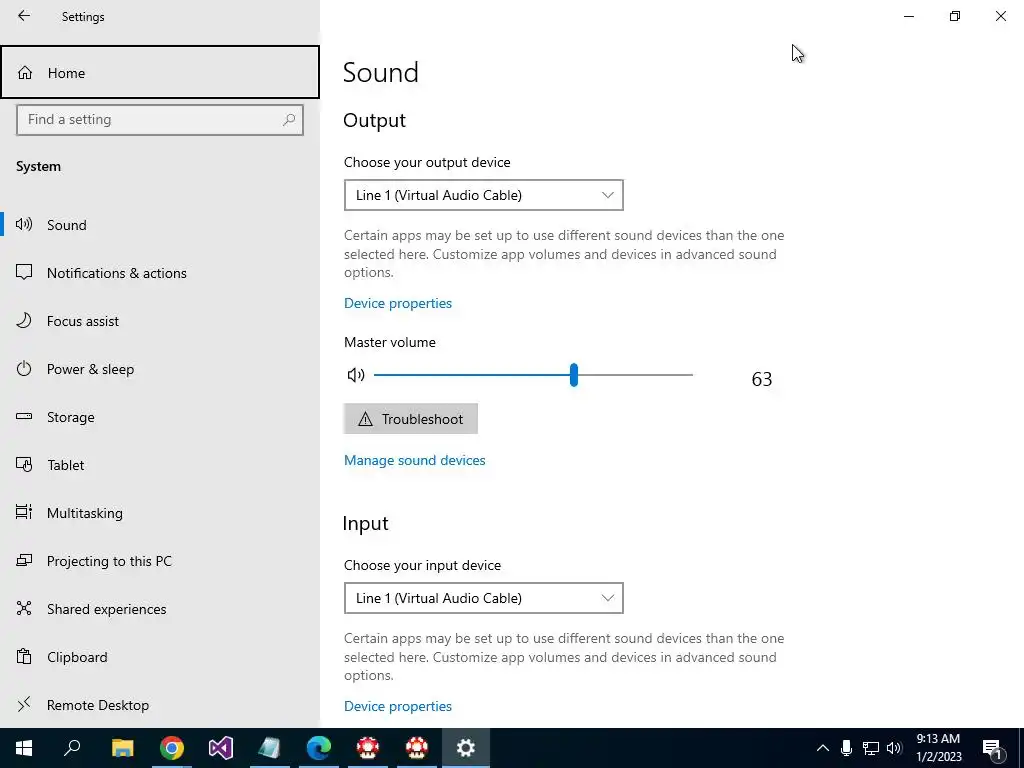Open Notifications & actions settings
This screenshot has height=768, width=1024.
(160, 273)
